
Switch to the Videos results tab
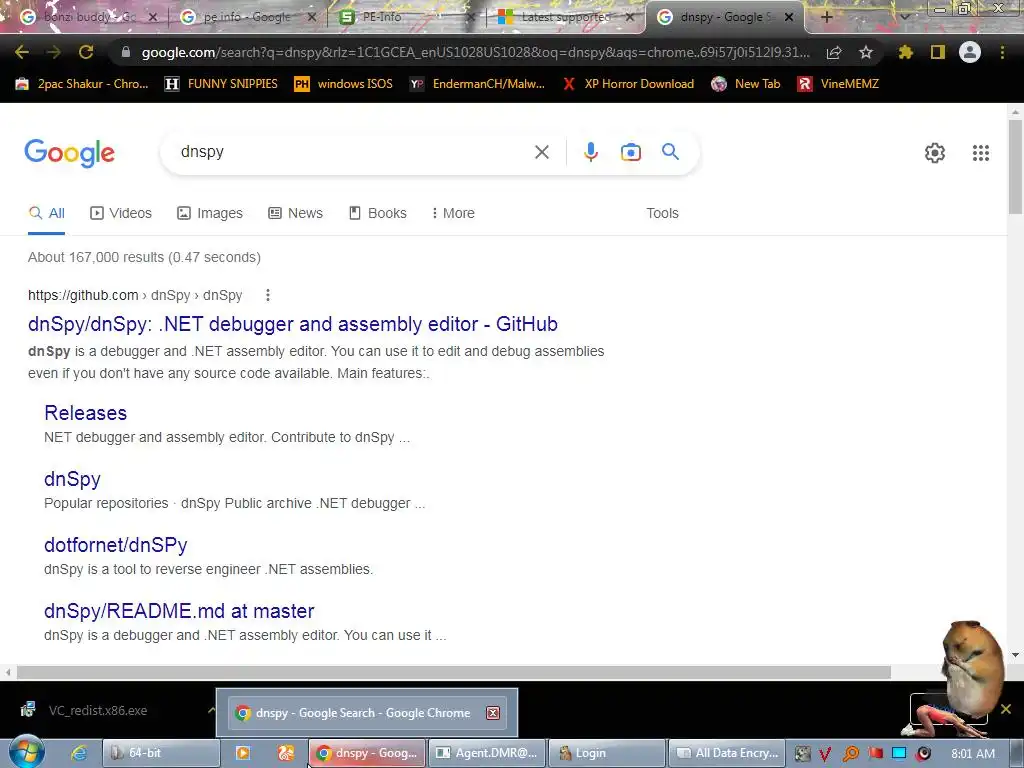[x=121, y=213]
